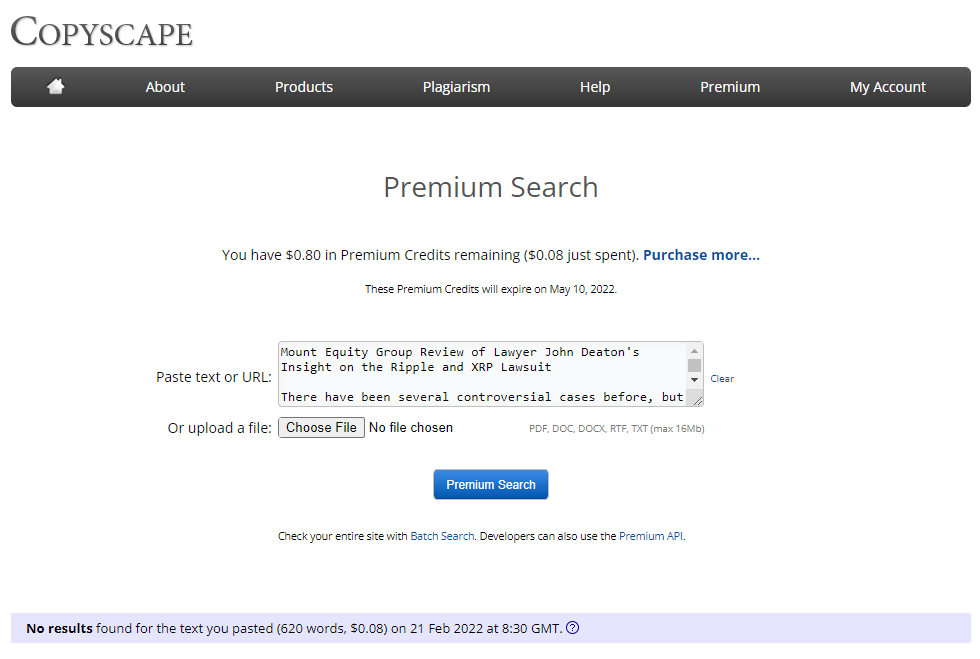The height and width of the screenshot is (659, 980).
Task: Open the Plagiarism menu
Action: click(456, 87)
